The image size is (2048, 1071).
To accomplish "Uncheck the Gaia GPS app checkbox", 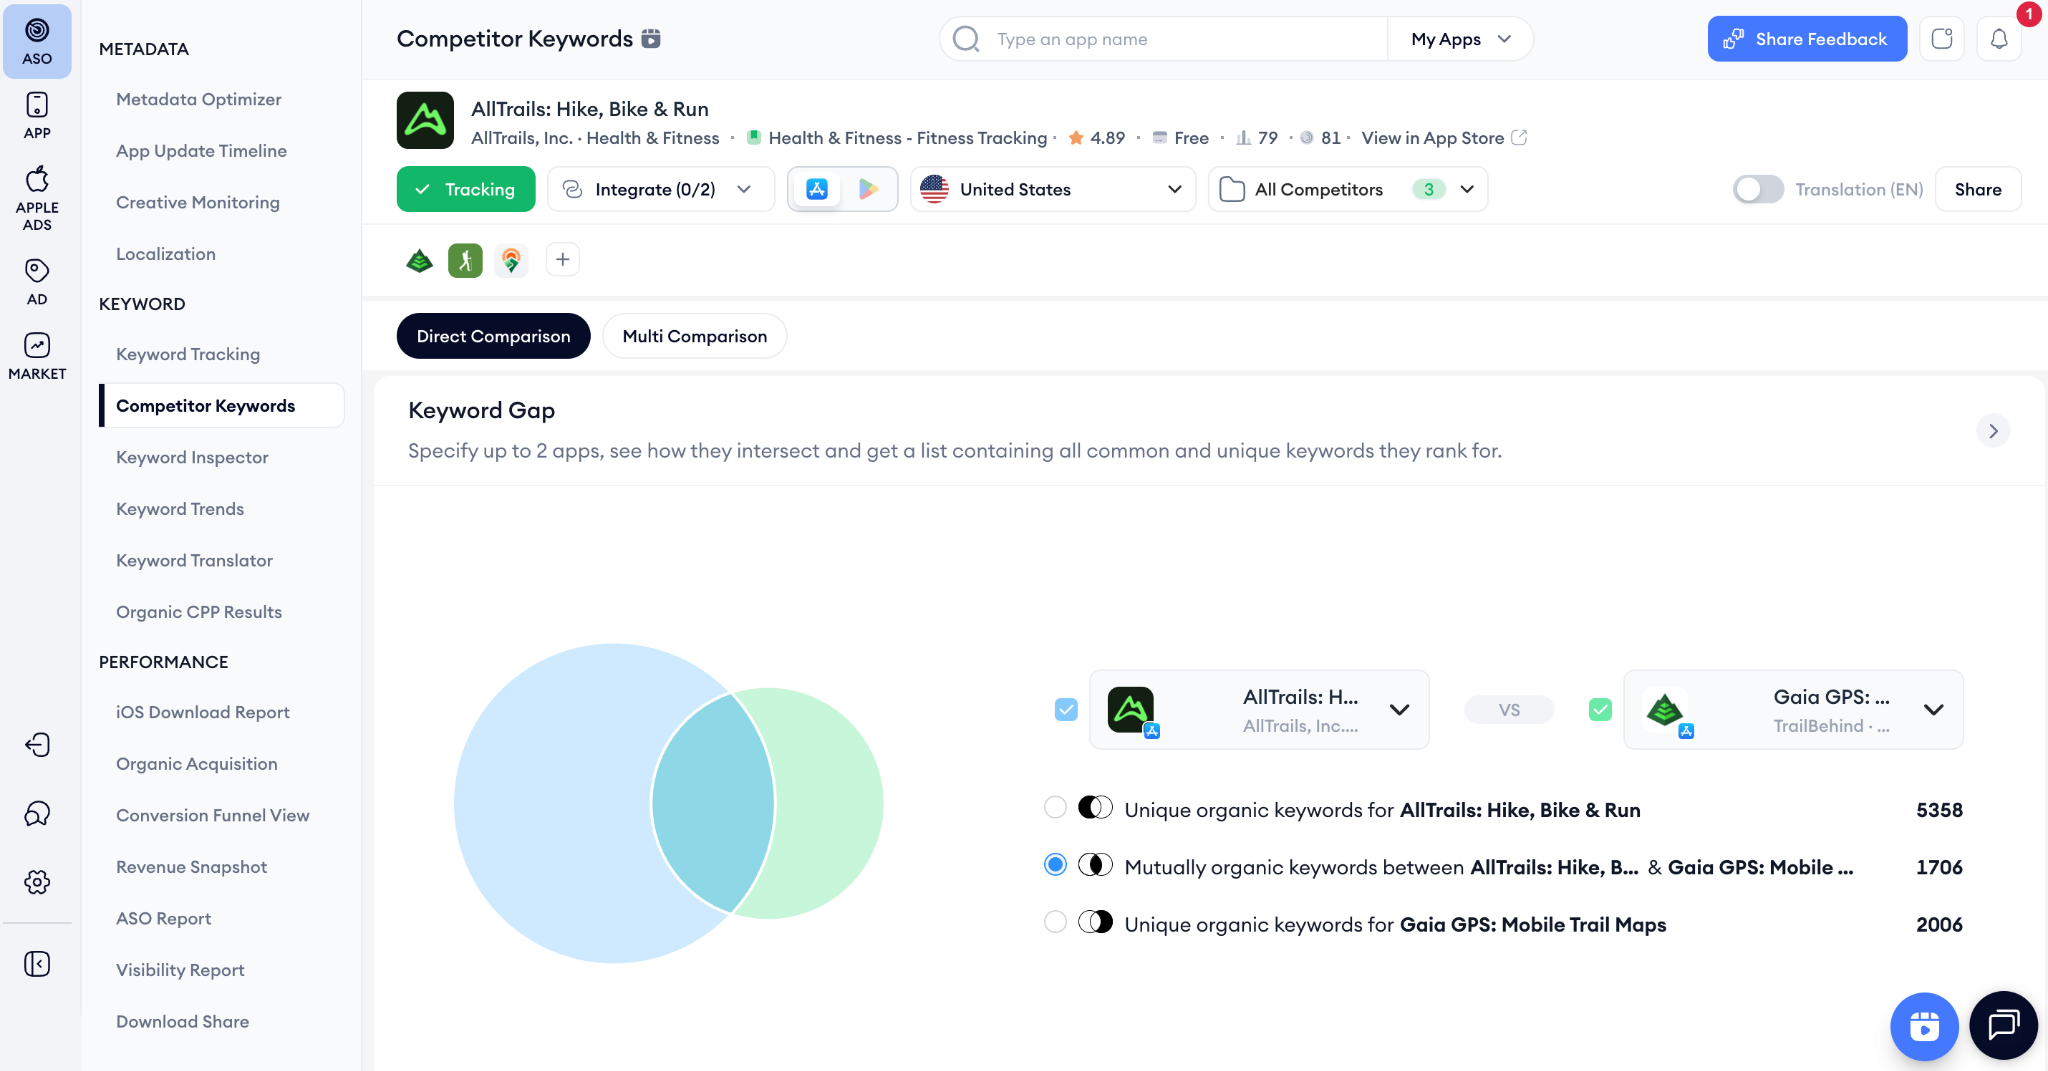I will tap(1600, 709).
